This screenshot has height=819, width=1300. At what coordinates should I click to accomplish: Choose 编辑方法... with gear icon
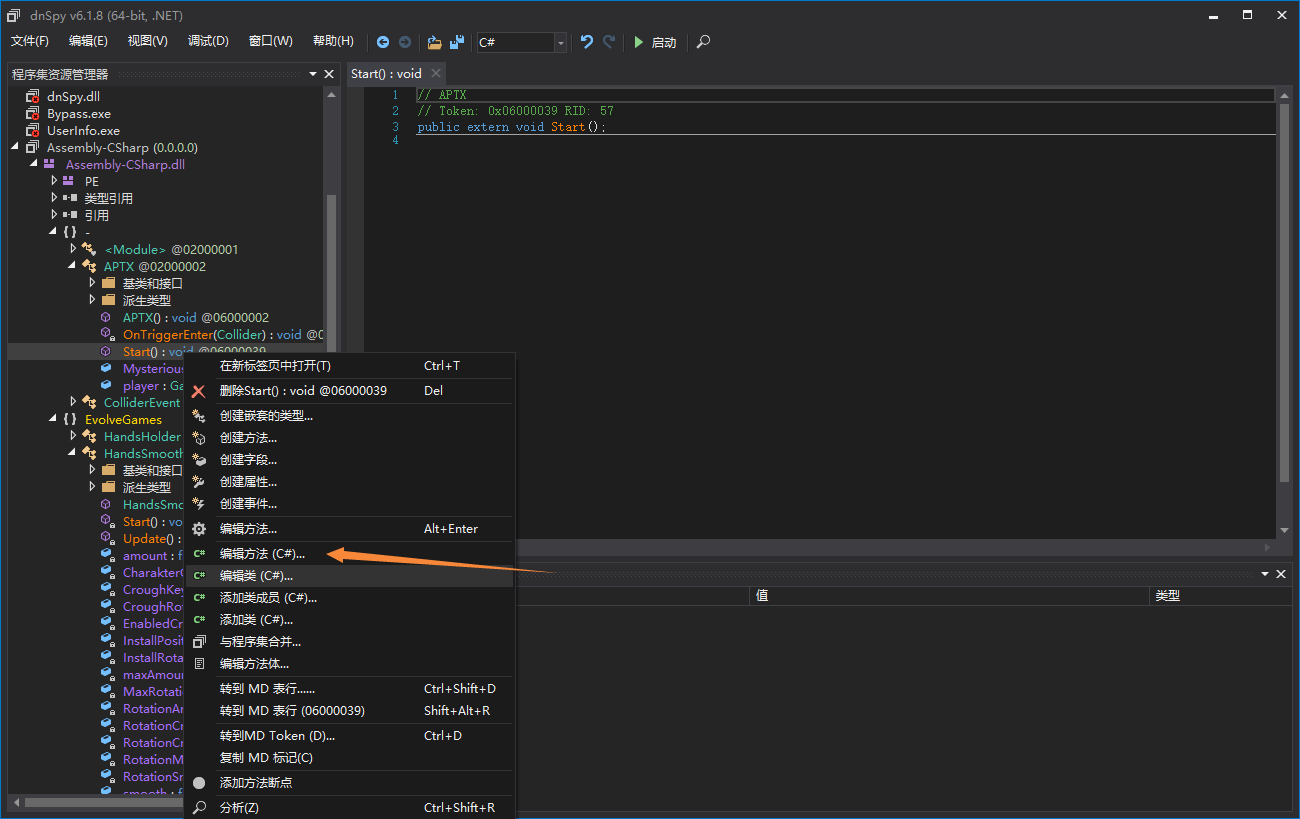point(351,529)
